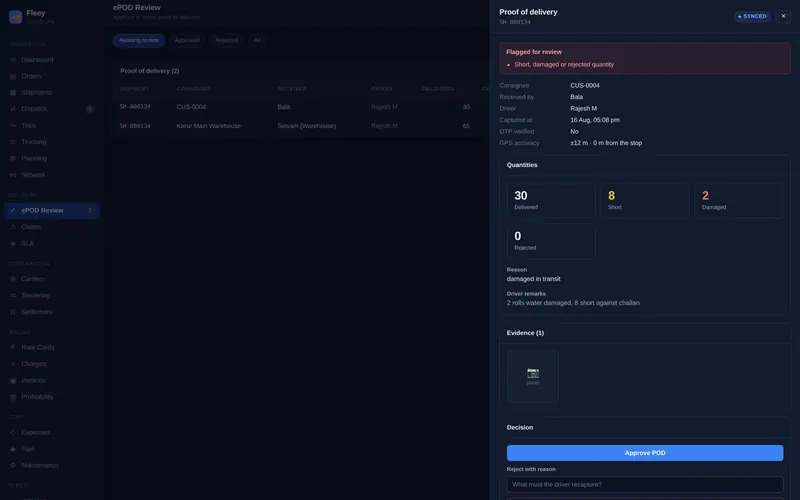Click the captured time '16 Aug, 05:08 pm'
The height and width of the screenshot is (500, 800).
(x=595, y=120)
